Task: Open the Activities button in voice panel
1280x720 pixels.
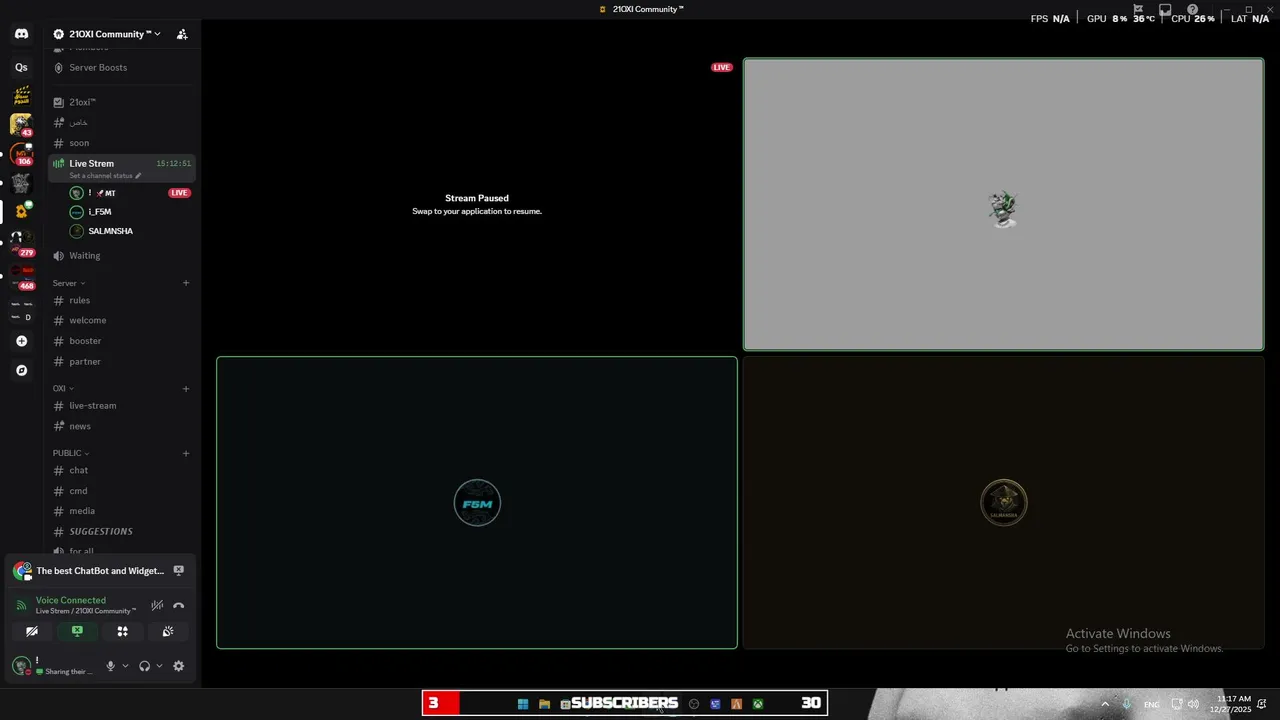Action: [x=122, y=631]
